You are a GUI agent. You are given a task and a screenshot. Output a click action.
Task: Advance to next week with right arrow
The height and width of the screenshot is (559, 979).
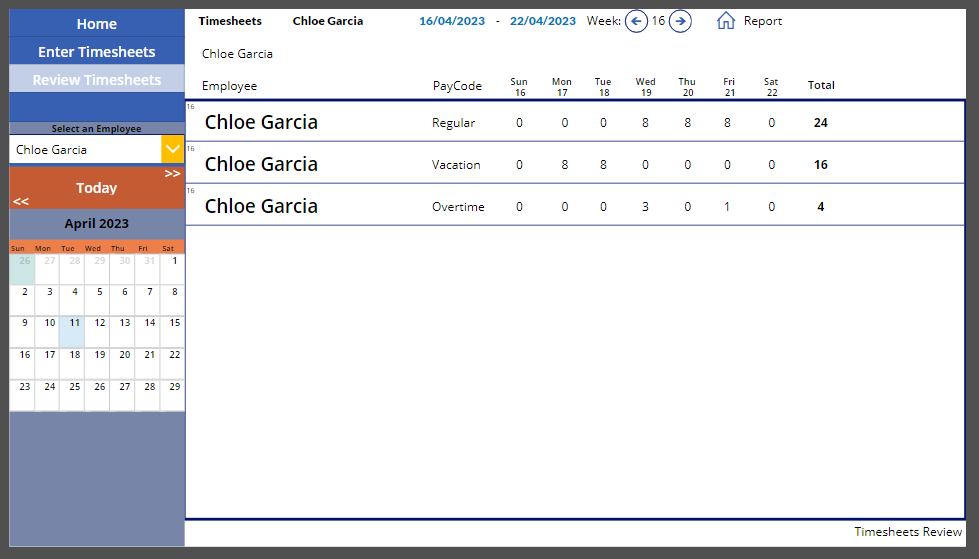pyautogui.click(x=680, y=21)
